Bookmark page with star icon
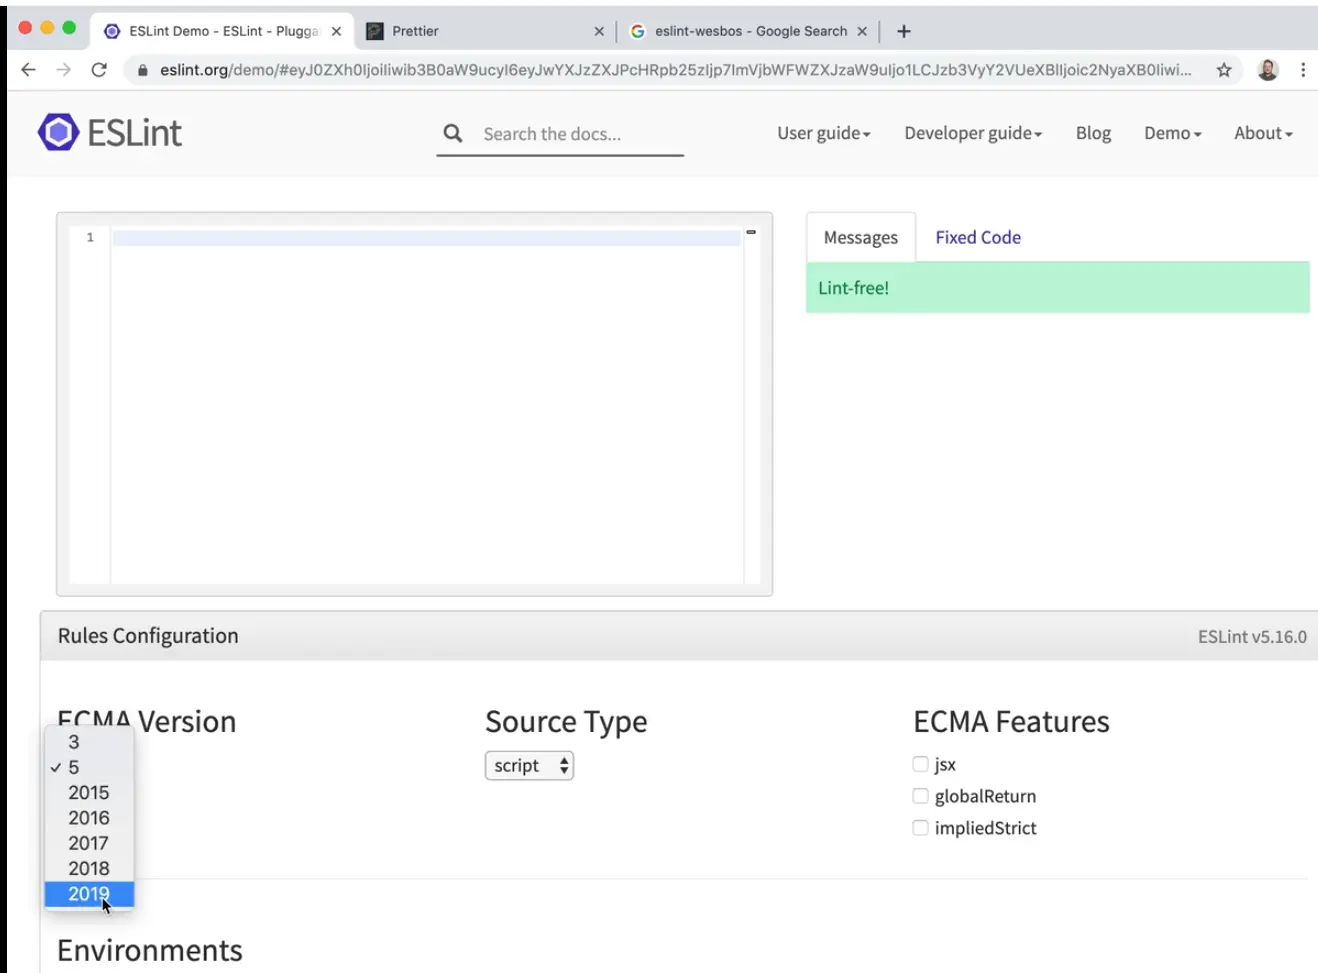This screenshot has height=973, width=1318. click(1223, 70)
